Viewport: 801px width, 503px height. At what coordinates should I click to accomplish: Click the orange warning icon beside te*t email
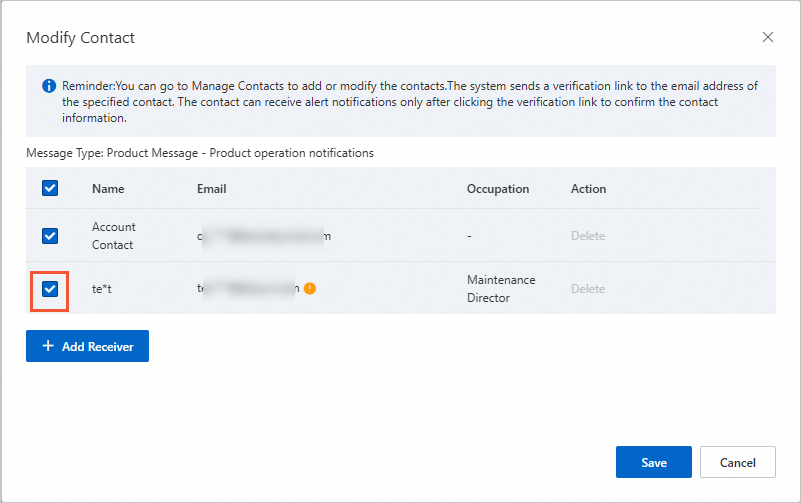[x=310, y=288]
